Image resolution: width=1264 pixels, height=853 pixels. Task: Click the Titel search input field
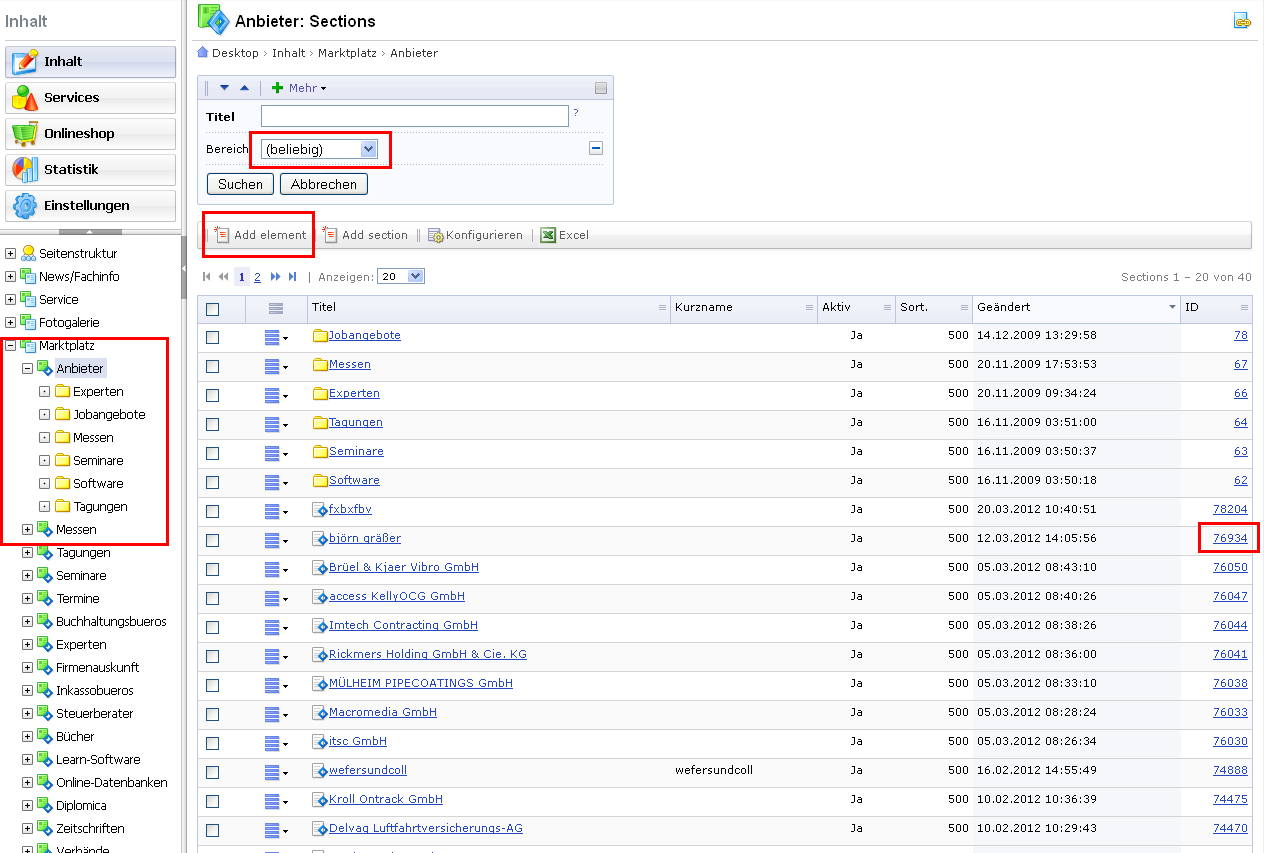[x=414, y=116]
